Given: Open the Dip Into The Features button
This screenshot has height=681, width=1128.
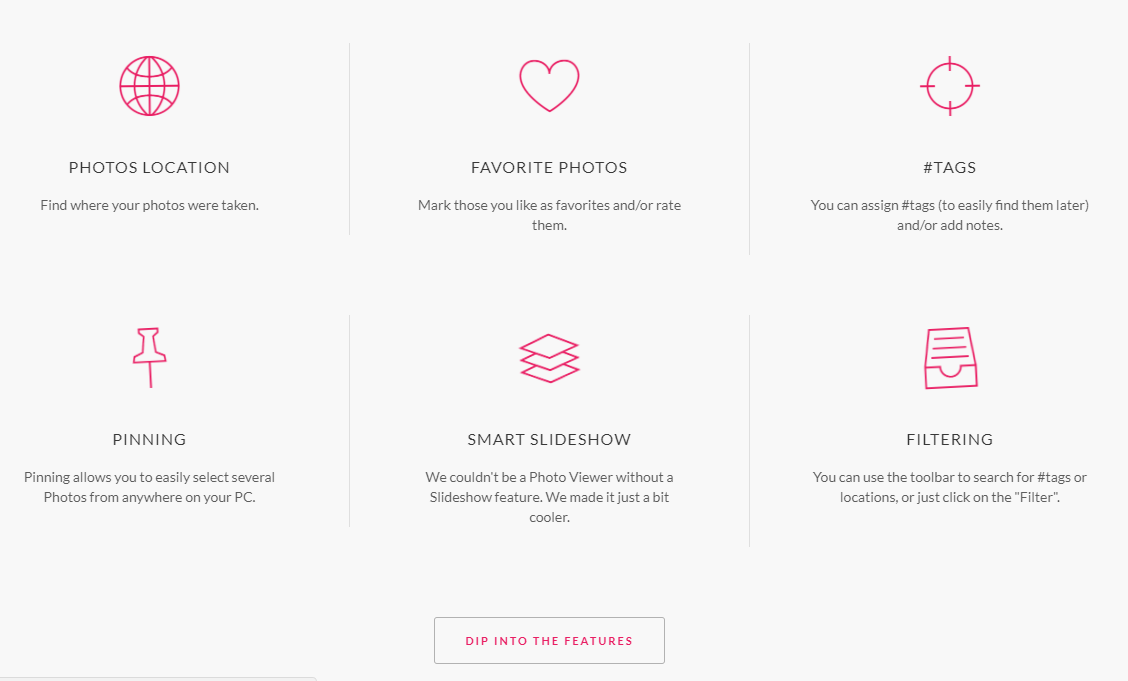Looking at the screenshot, I should point(549,640).
